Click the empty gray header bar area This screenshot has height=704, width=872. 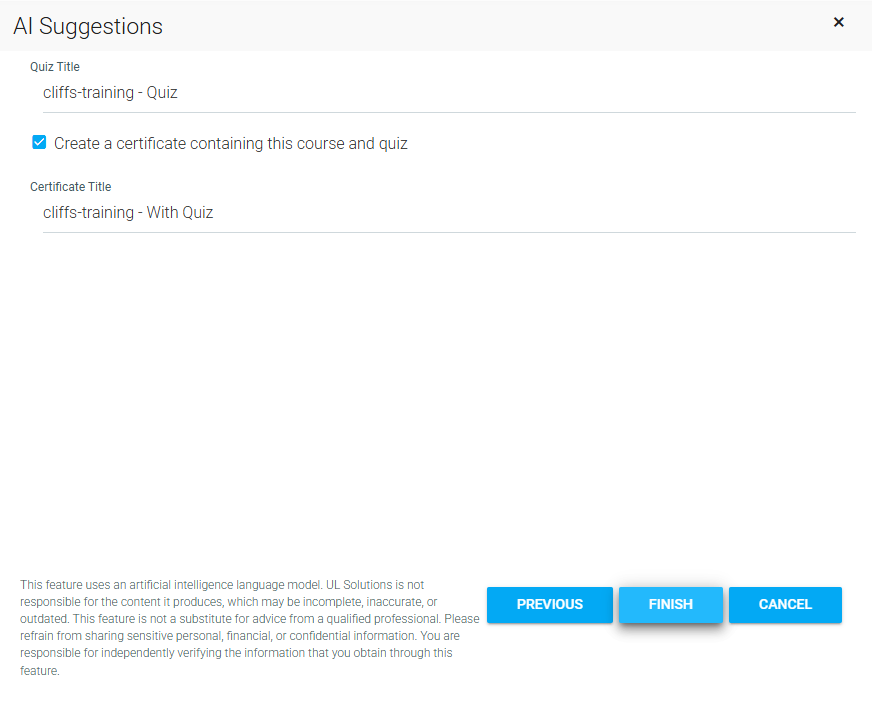tap(500, 25)
